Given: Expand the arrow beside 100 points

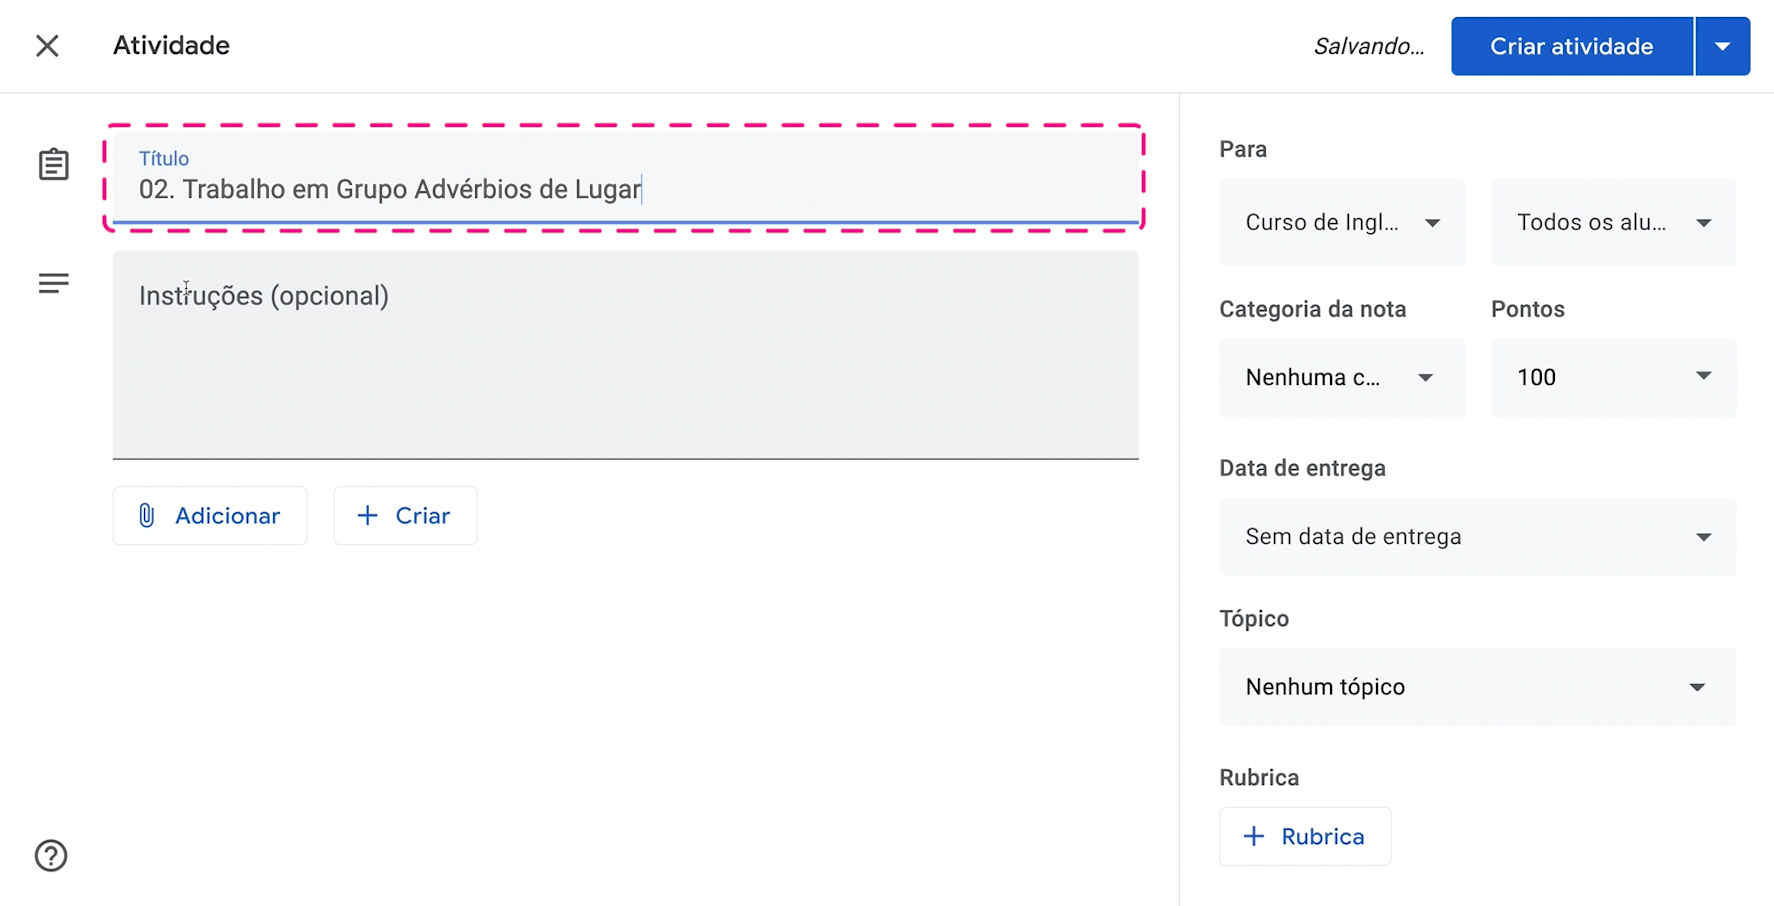Looking at the screenshot, I should [x=1703, y=377].
